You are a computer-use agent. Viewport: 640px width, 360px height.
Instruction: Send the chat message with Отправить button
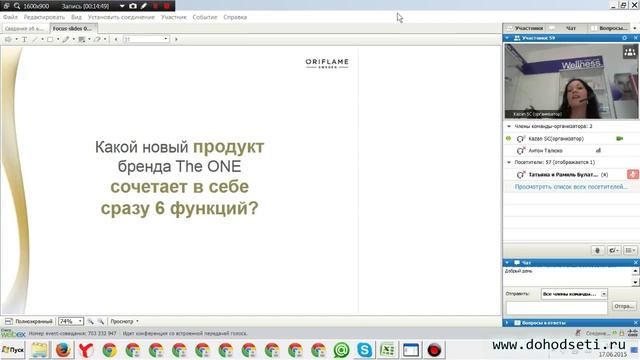coord(624,306)
